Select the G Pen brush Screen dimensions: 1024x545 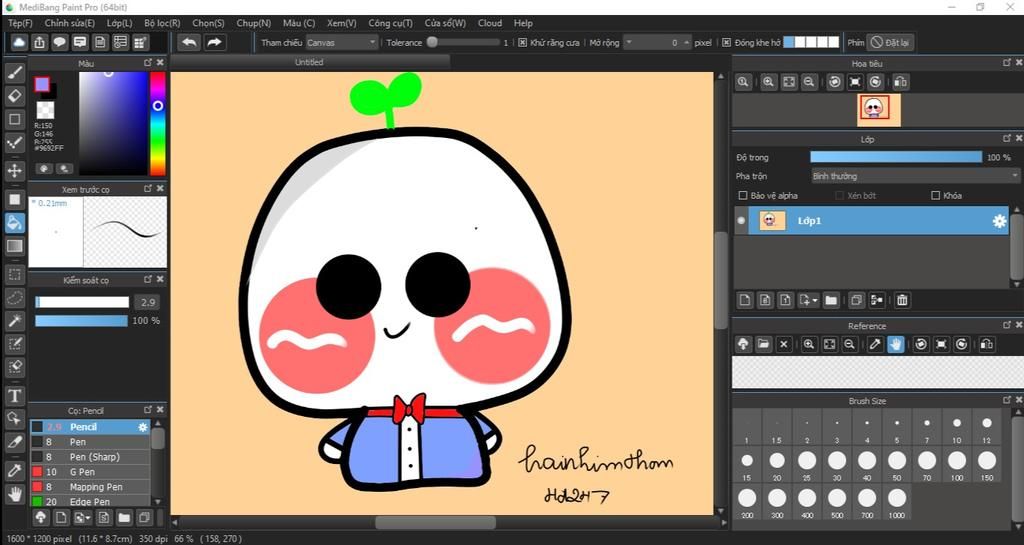[x=82, y=472]
